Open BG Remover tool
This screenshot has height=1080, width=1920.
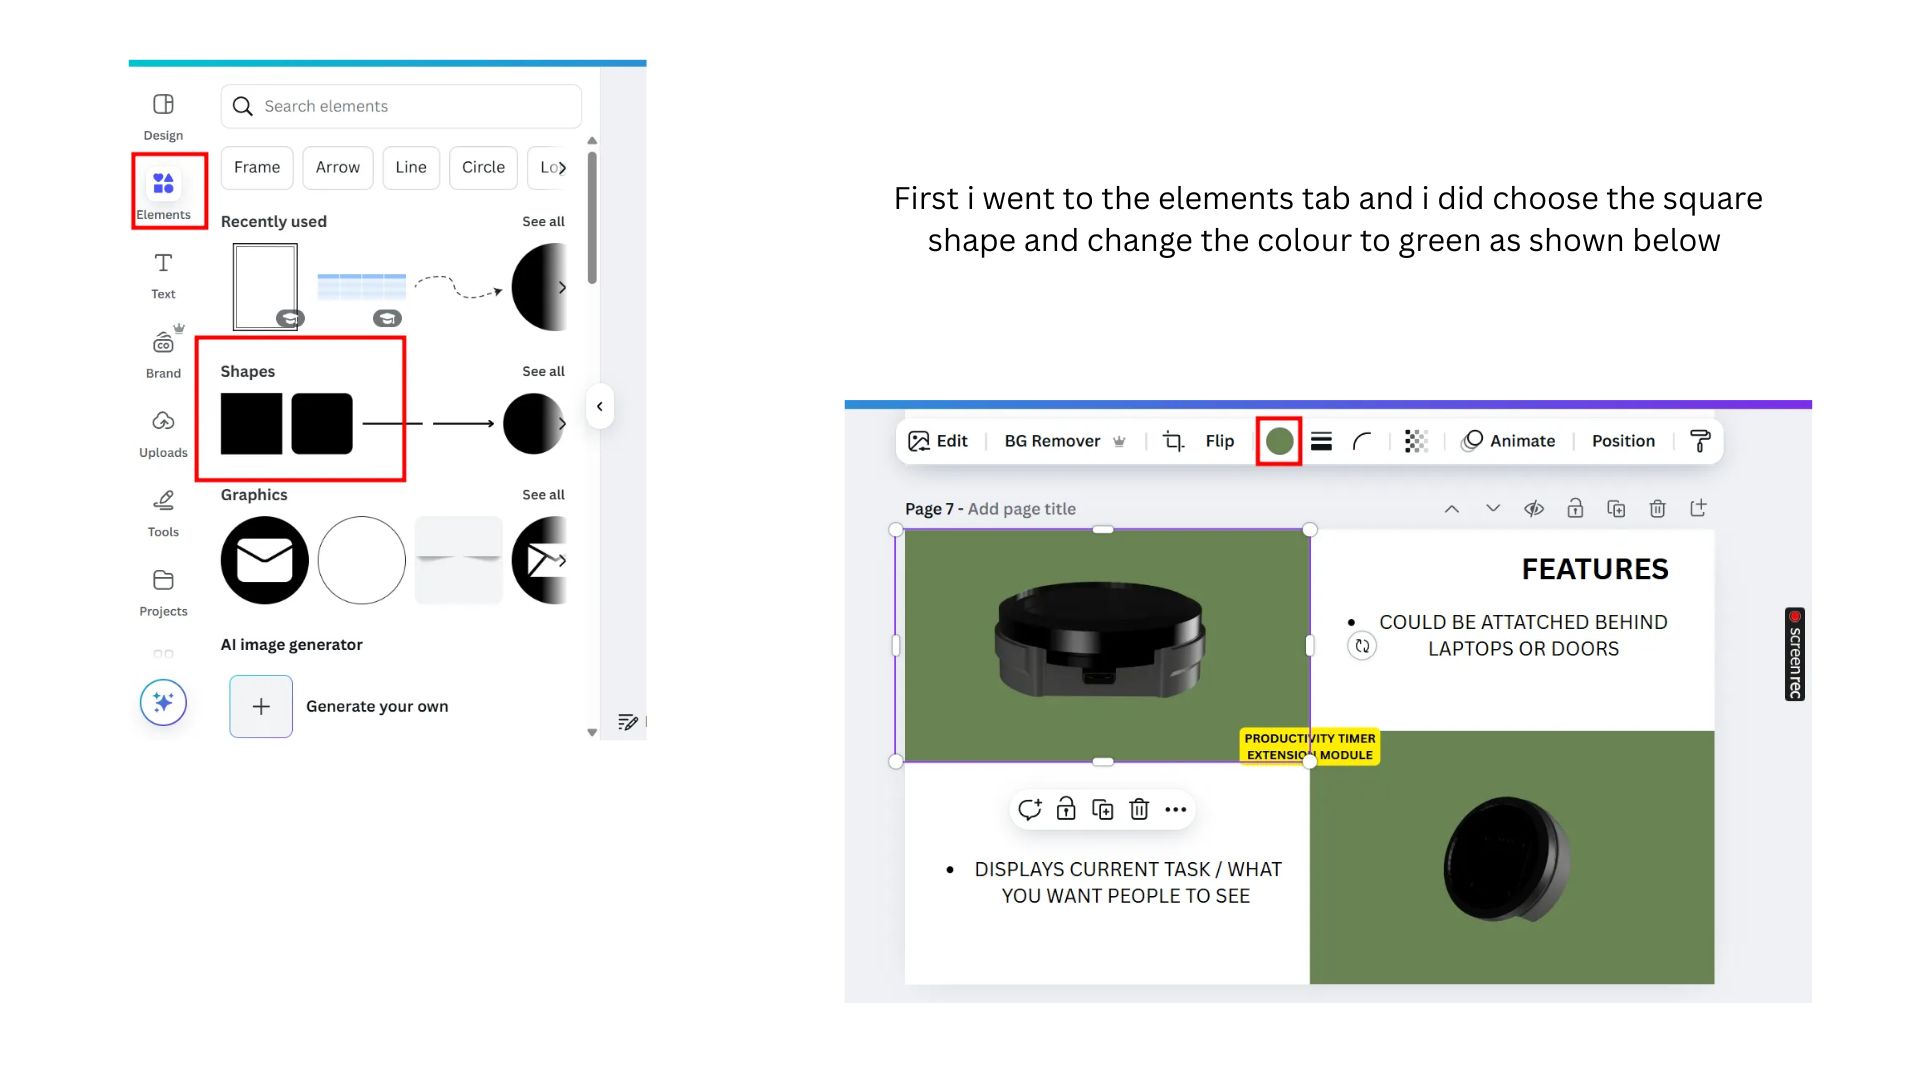(x=1064, y=441)
